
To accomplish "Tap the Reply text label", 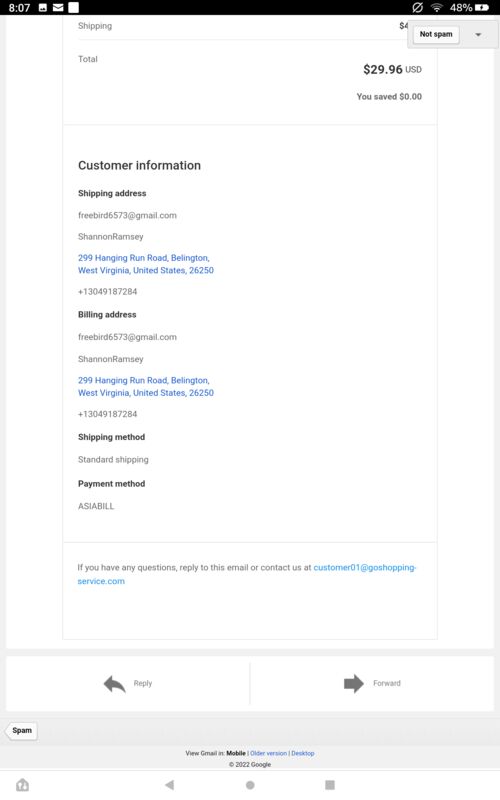I will [143, 683].
